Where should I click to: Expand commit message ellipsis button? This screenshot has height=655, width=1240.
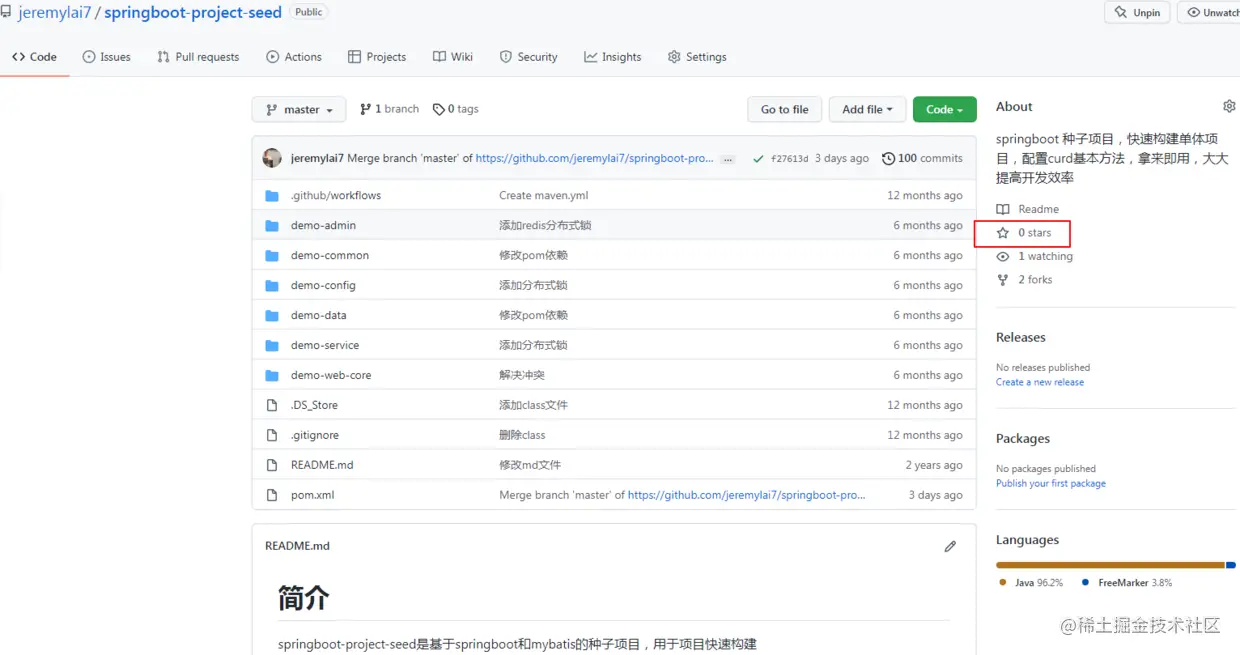click(x=728, y=159)
